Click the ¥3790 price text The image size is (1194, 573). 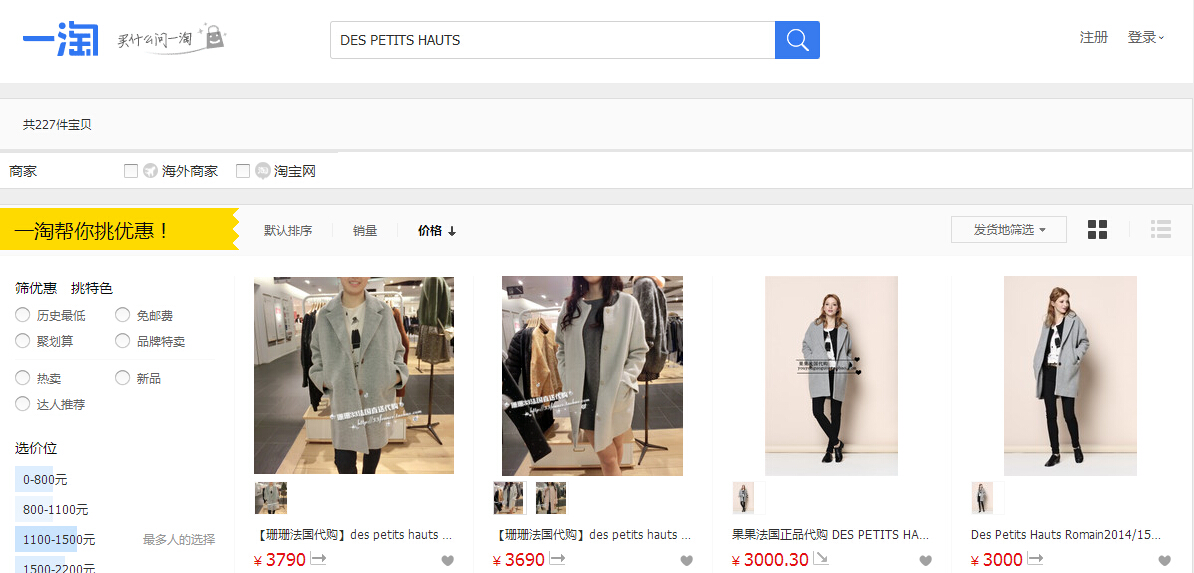(279, 560)
